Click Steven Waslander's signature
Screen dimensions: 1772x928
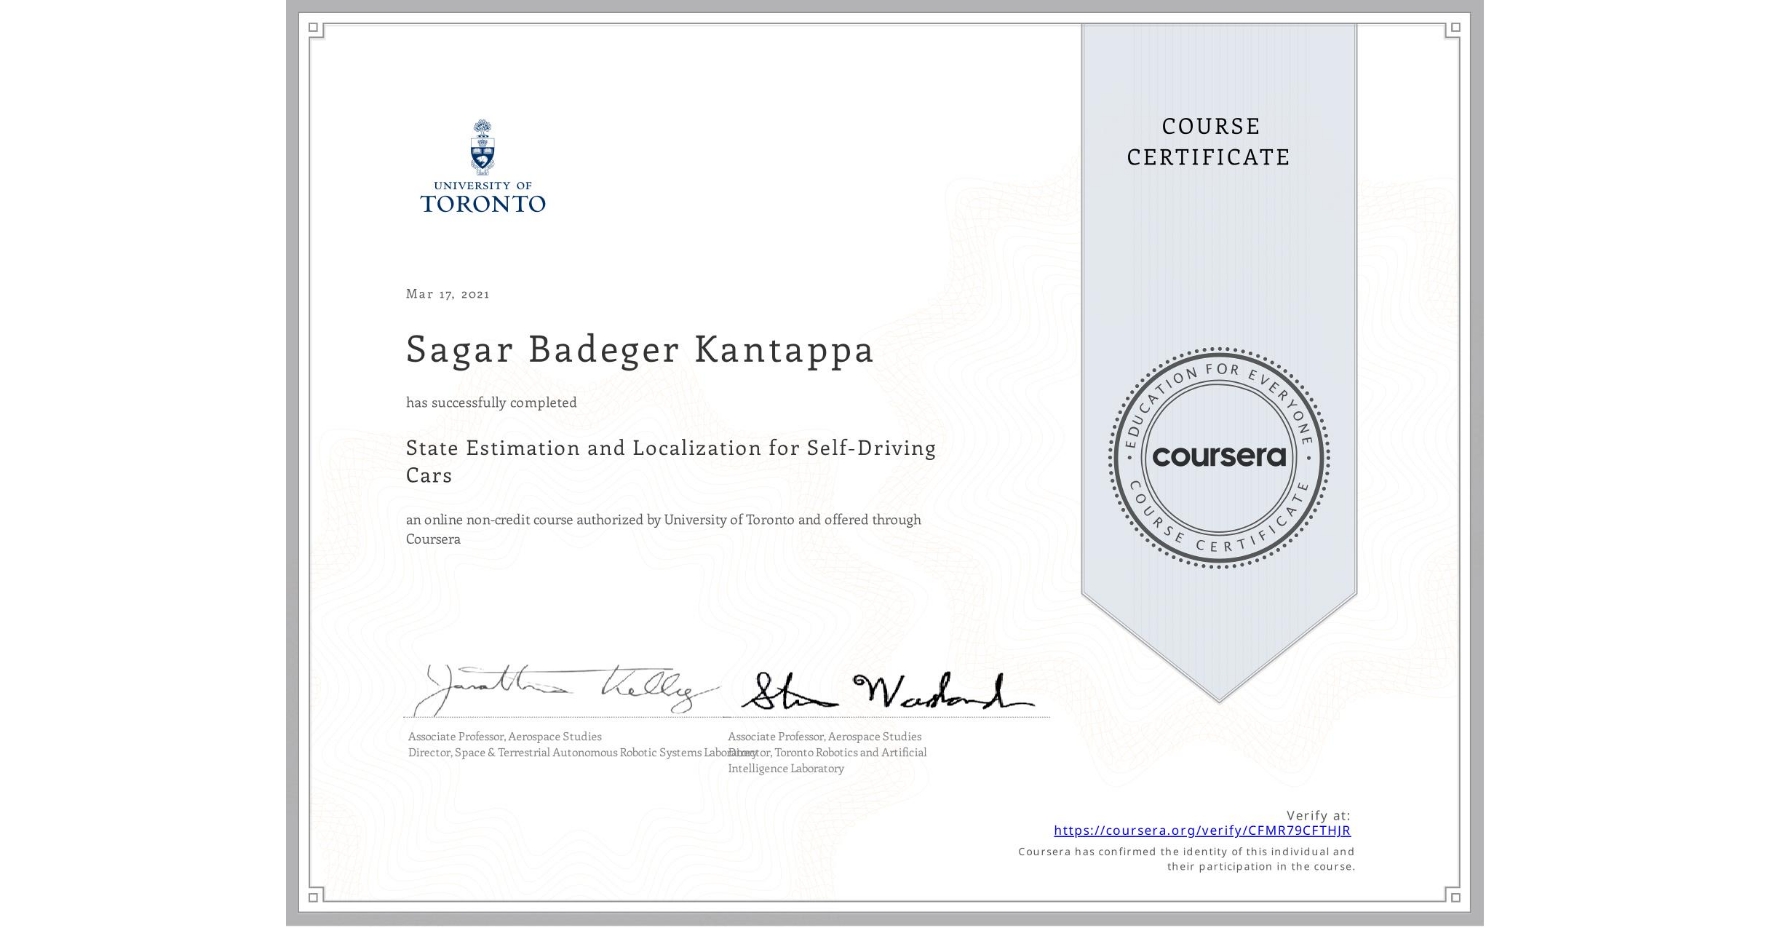pyautogui.click(x=888, y=692)
